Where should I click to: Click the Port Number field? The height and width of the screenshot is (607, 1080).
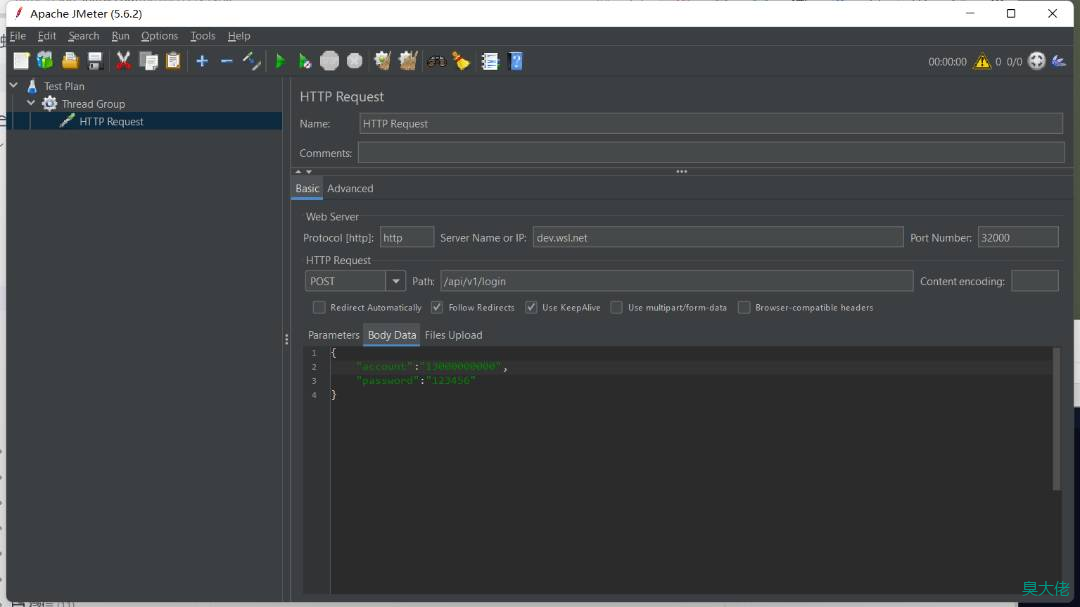(x=1018, y=237)
